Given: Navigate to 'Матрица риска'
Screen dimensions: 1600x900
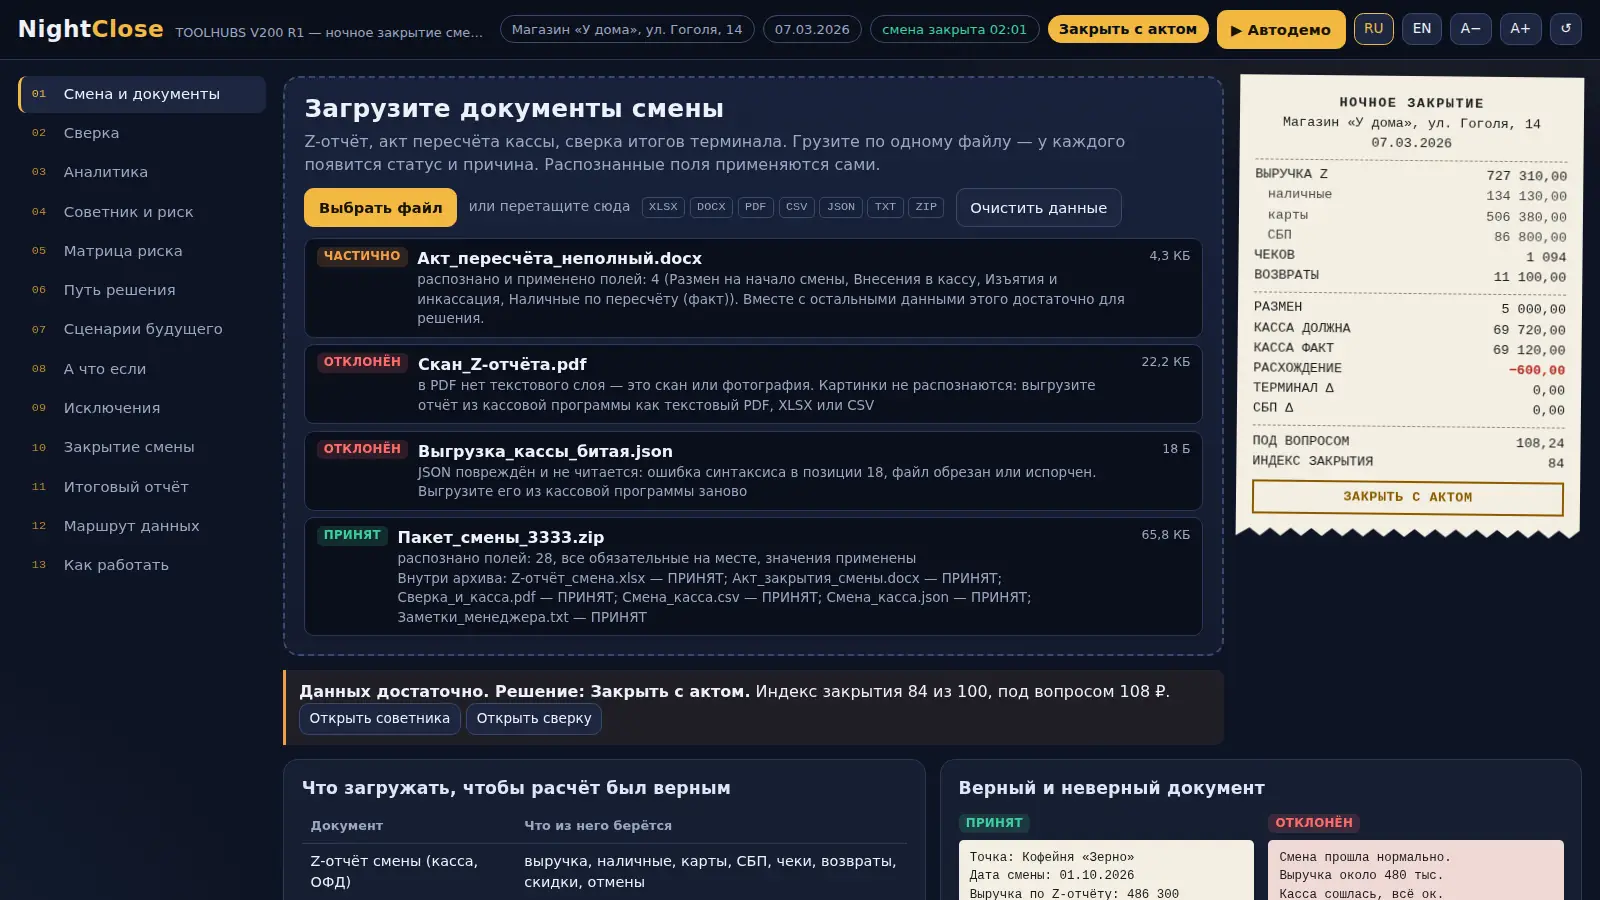Looking at the screenshot, I should [142, 251].
